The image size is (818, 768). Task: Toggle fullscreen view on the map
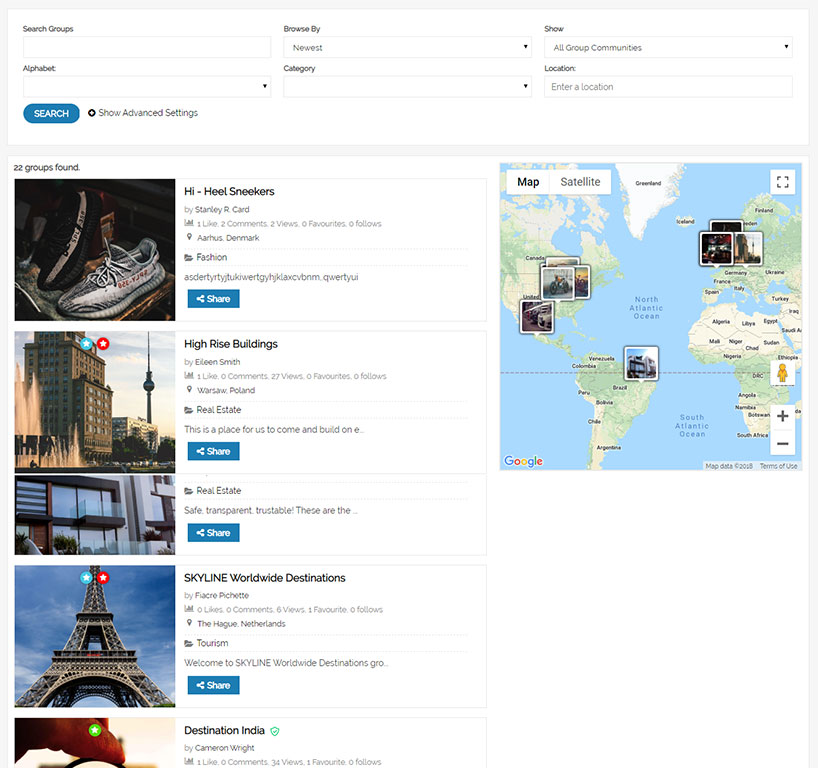click(782, 182)
